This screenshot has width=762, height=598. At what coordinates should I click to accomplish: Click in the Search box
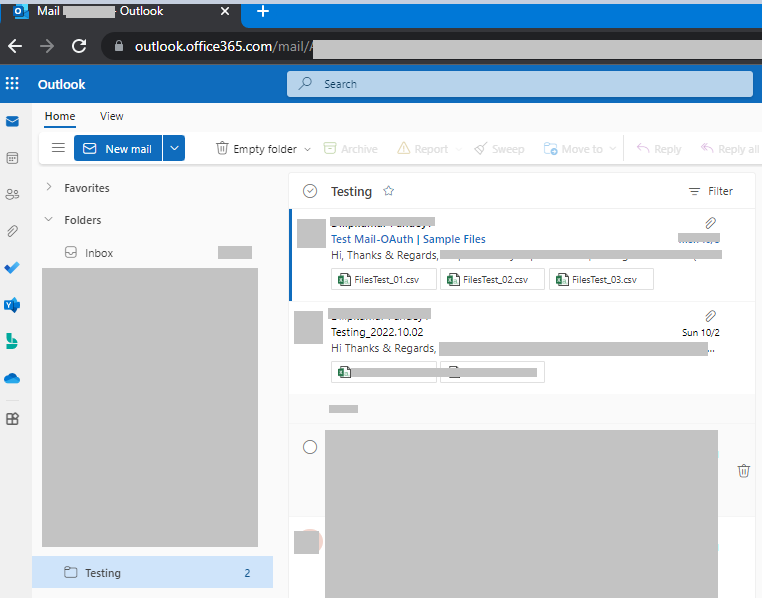pos(520,84)
